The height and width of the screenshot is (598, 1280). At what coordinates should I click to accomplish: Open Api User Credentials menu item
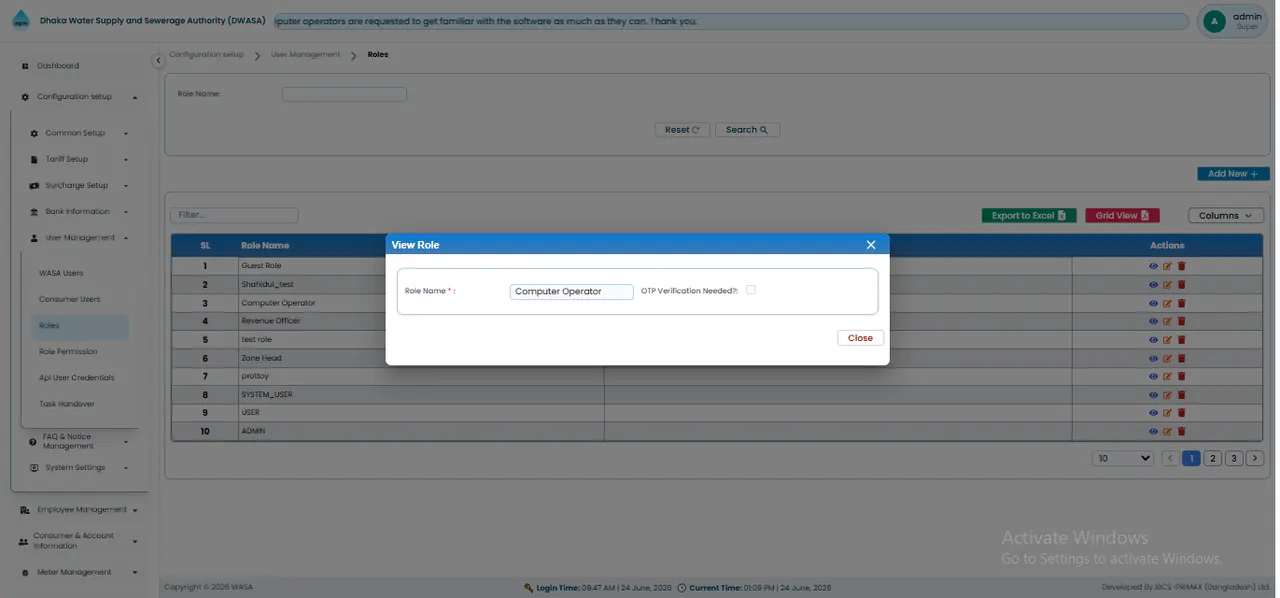click(77, 378)
